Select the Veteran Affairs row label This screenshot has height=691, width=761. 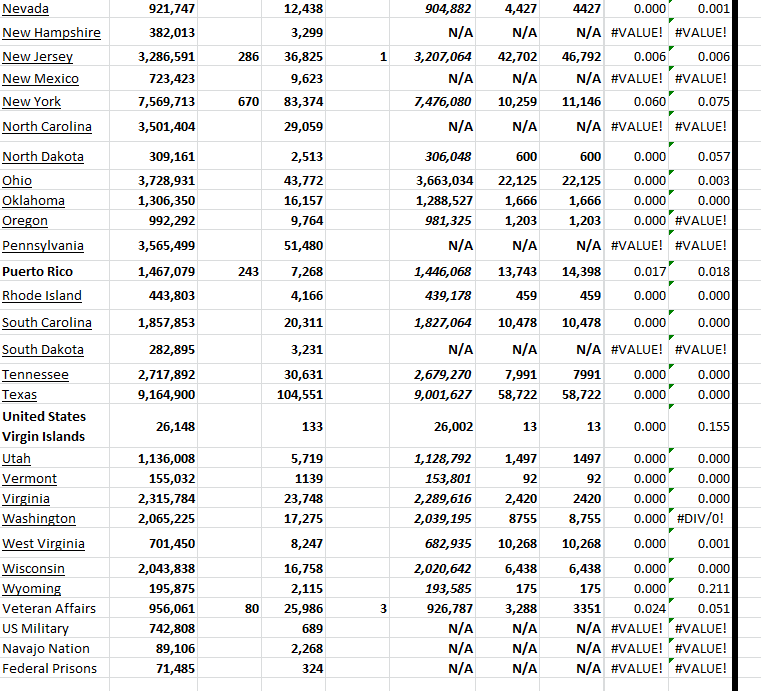pyautogui.click(x=49, y=609)
